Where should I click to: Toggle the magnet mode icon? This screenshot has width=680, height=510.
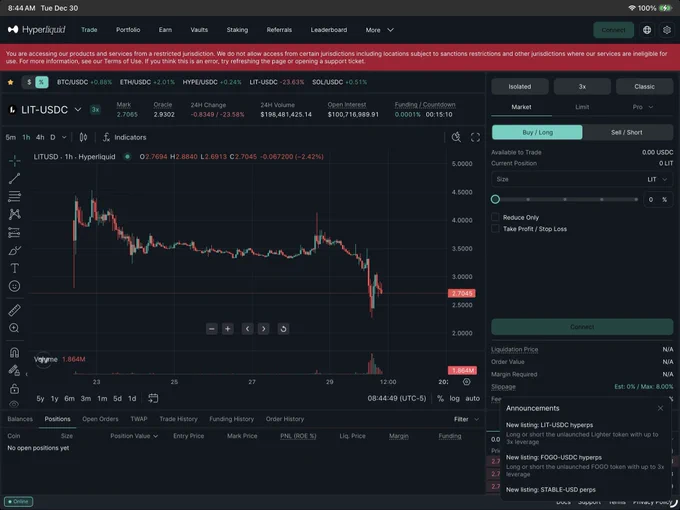(x=14, y=352)
